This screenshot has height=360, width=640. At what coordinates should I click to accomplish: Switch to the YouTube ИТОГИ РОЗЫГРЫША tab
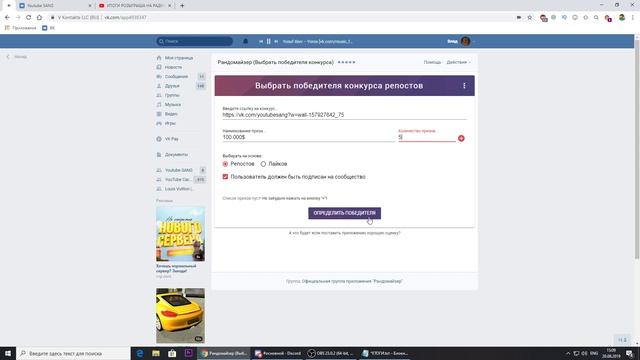(135, 6)
